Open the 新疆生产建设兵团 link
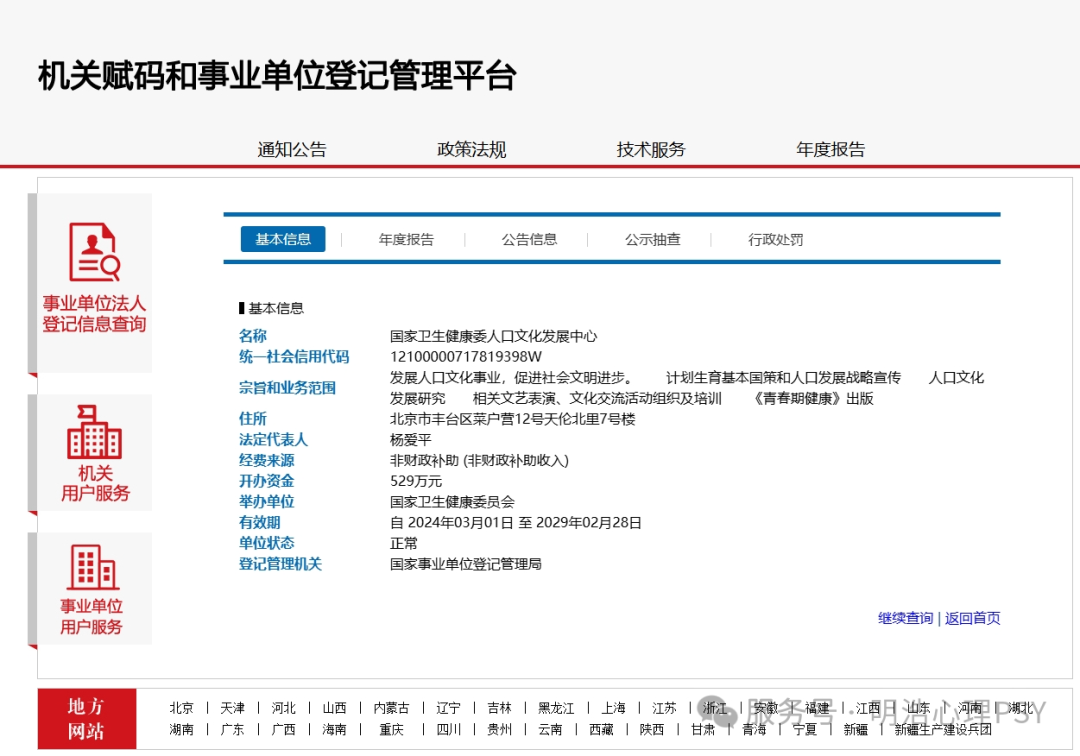This screenshot has width=1080, height=756. [943, 730]
